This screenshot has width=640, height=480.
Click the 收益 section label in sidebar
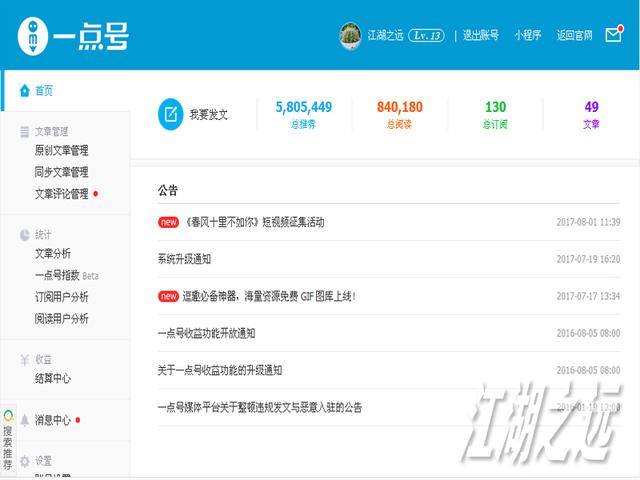[43, 360]
